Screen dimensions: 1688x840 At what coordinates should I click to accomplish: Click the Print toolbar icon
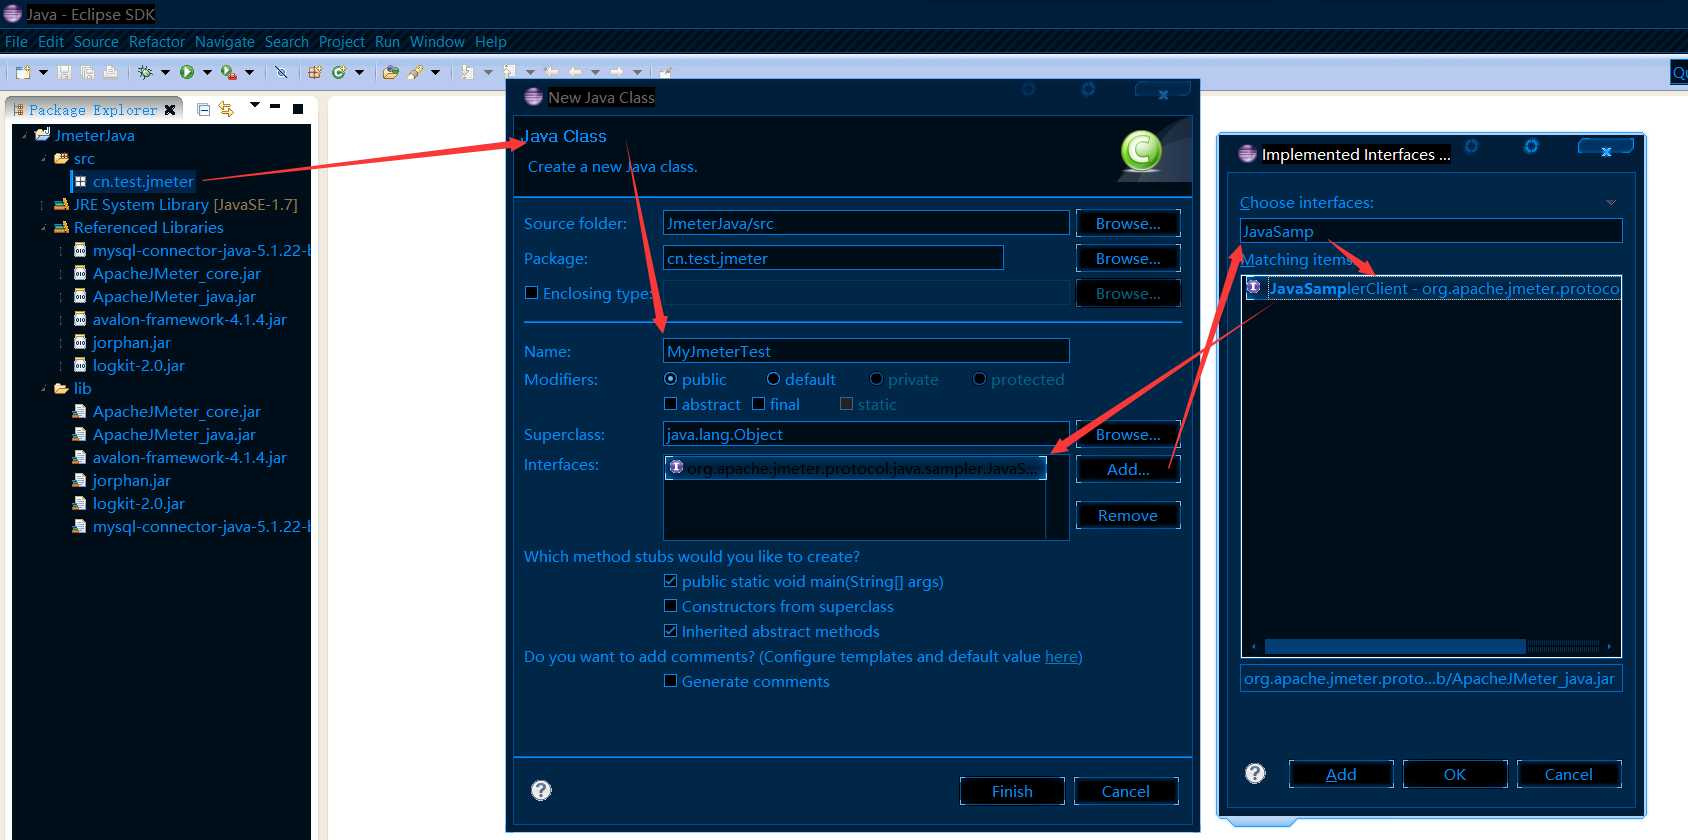(110, 72)
